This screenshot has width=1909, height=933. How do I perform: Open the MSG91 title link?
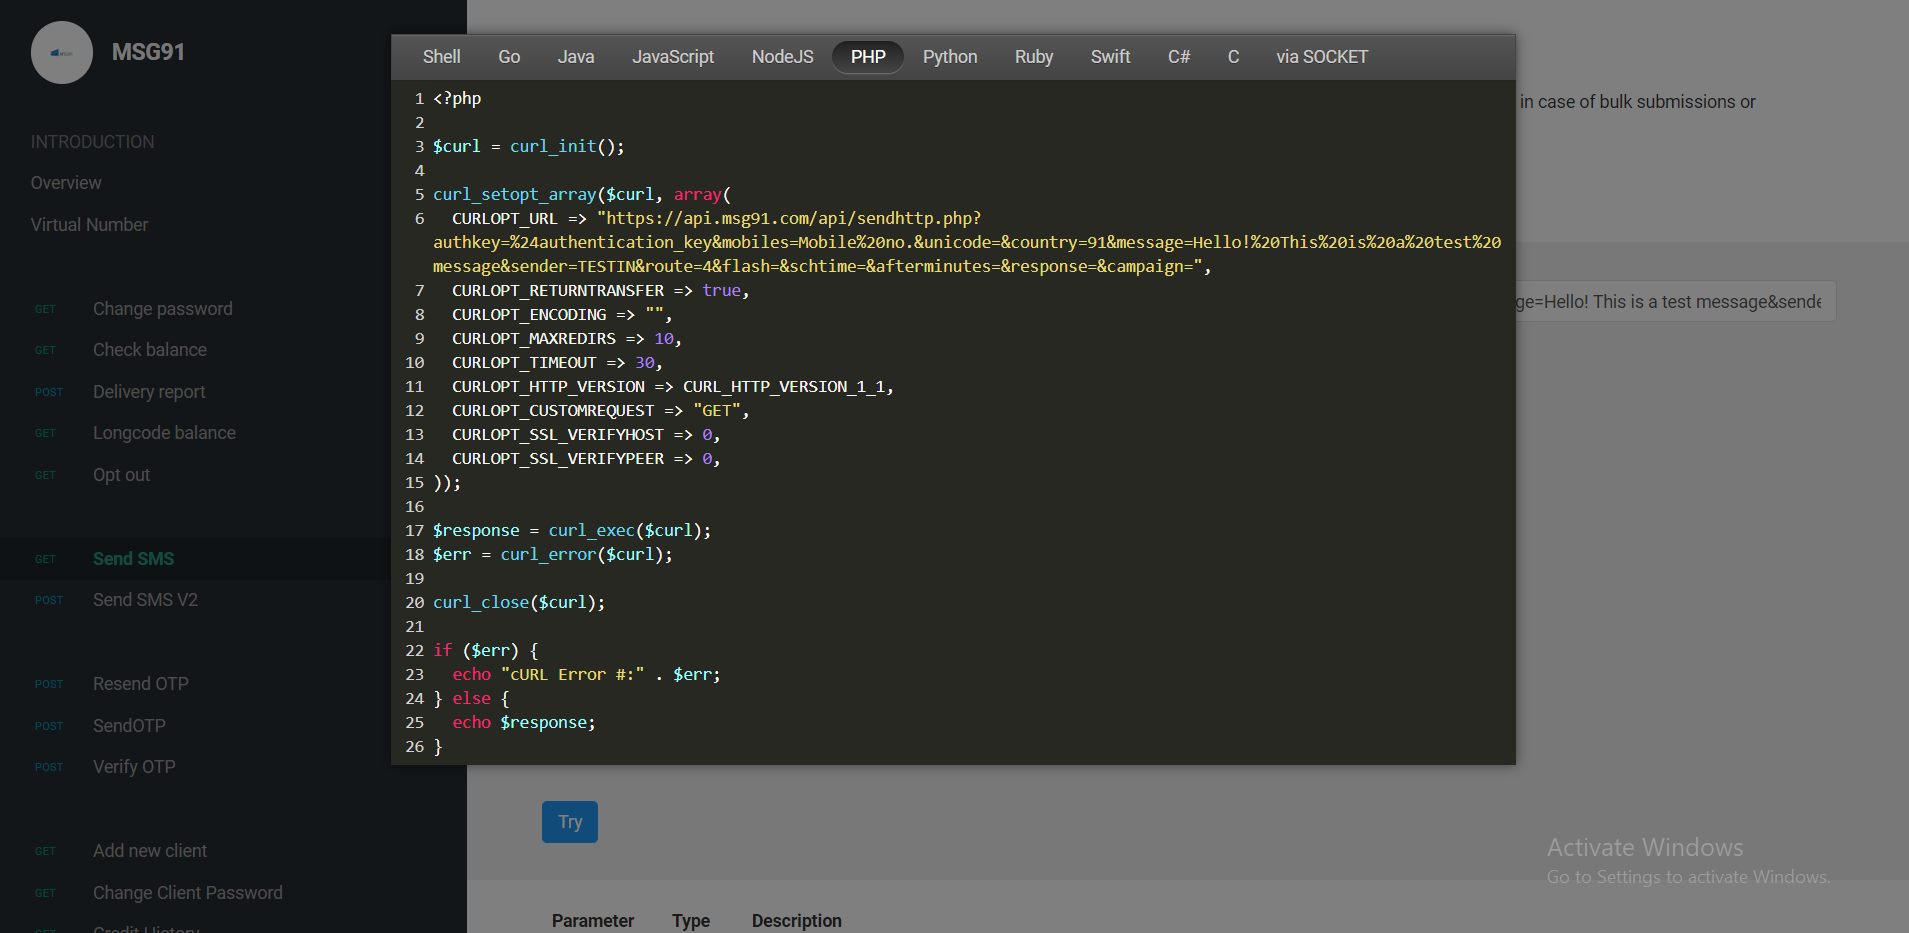point(148,52)
